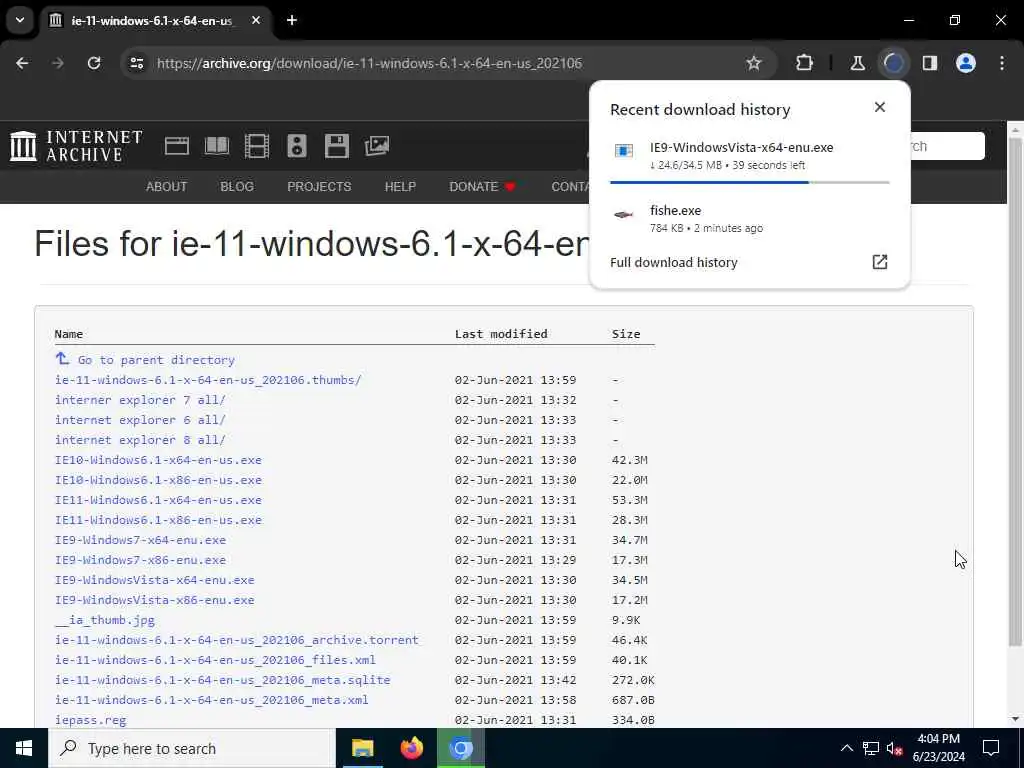Download IE9-Windows7-x64-enu.exe

point(140,540)
